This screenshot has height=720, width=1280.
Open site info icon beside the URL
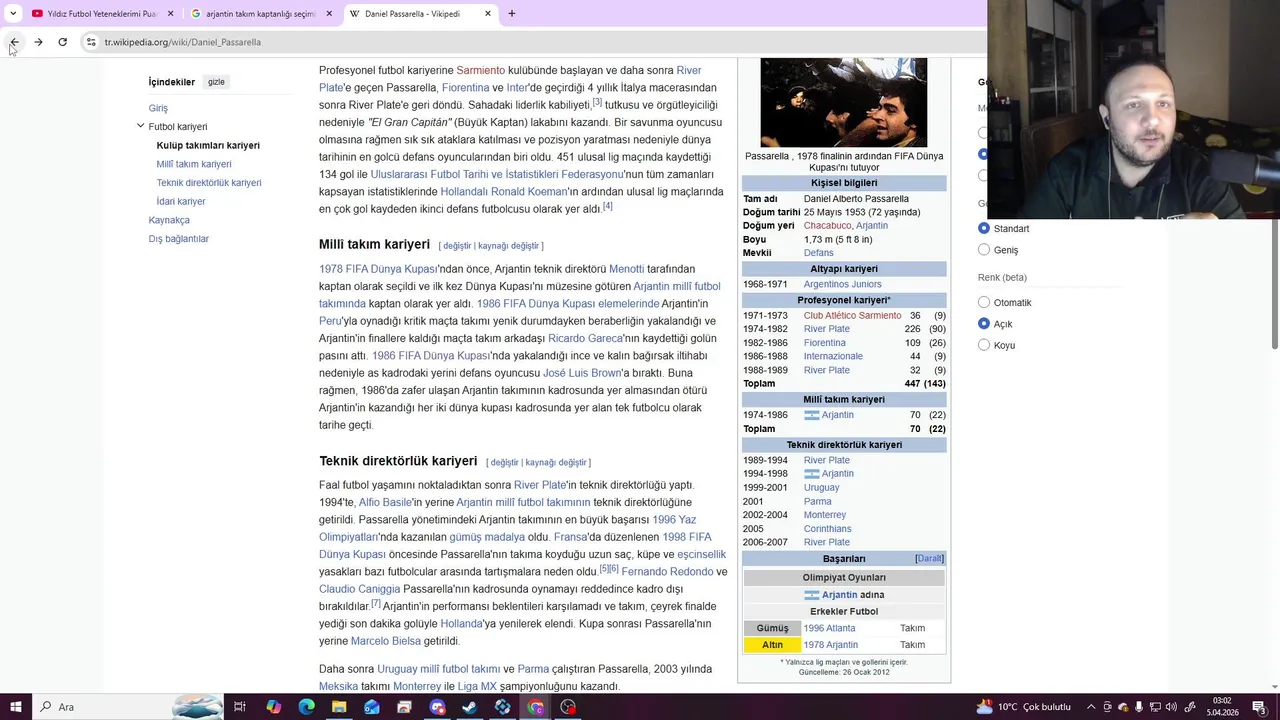[x=91, y=42]
